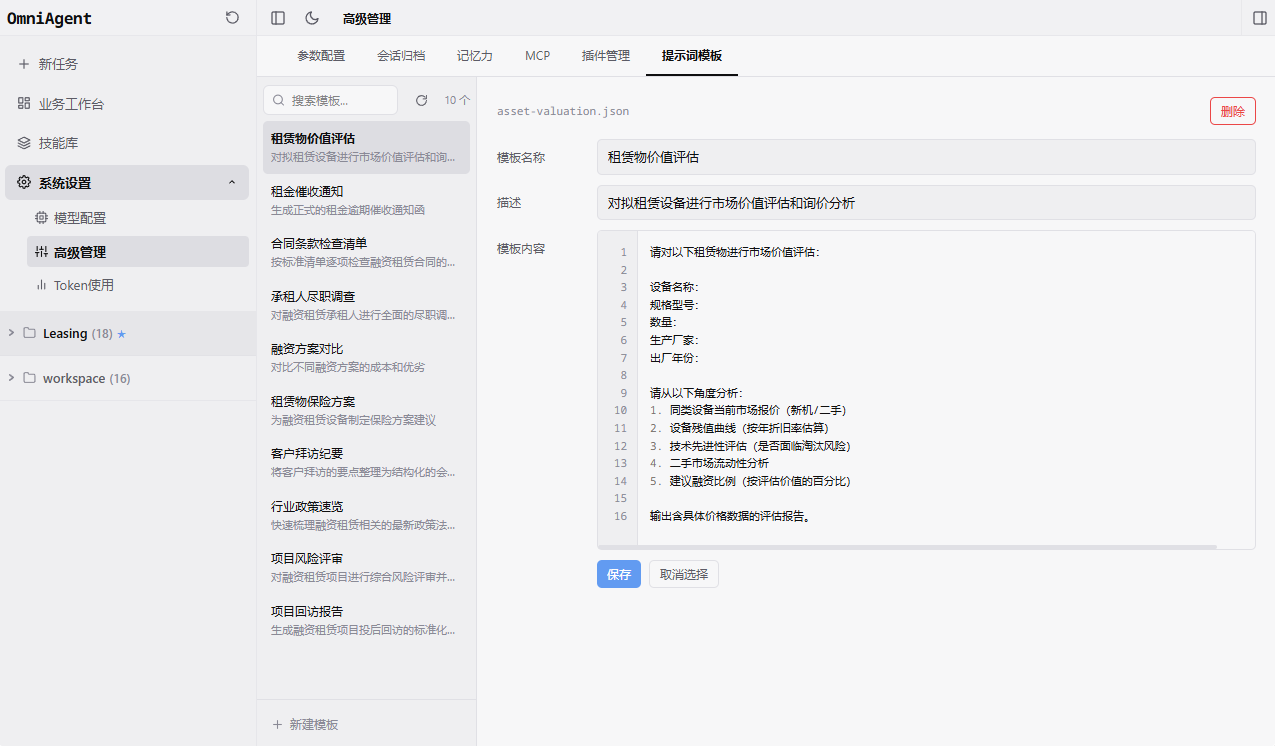Click the 设备名称 line in editor
Screen dimensions: 1275x746
pos(674,287)
